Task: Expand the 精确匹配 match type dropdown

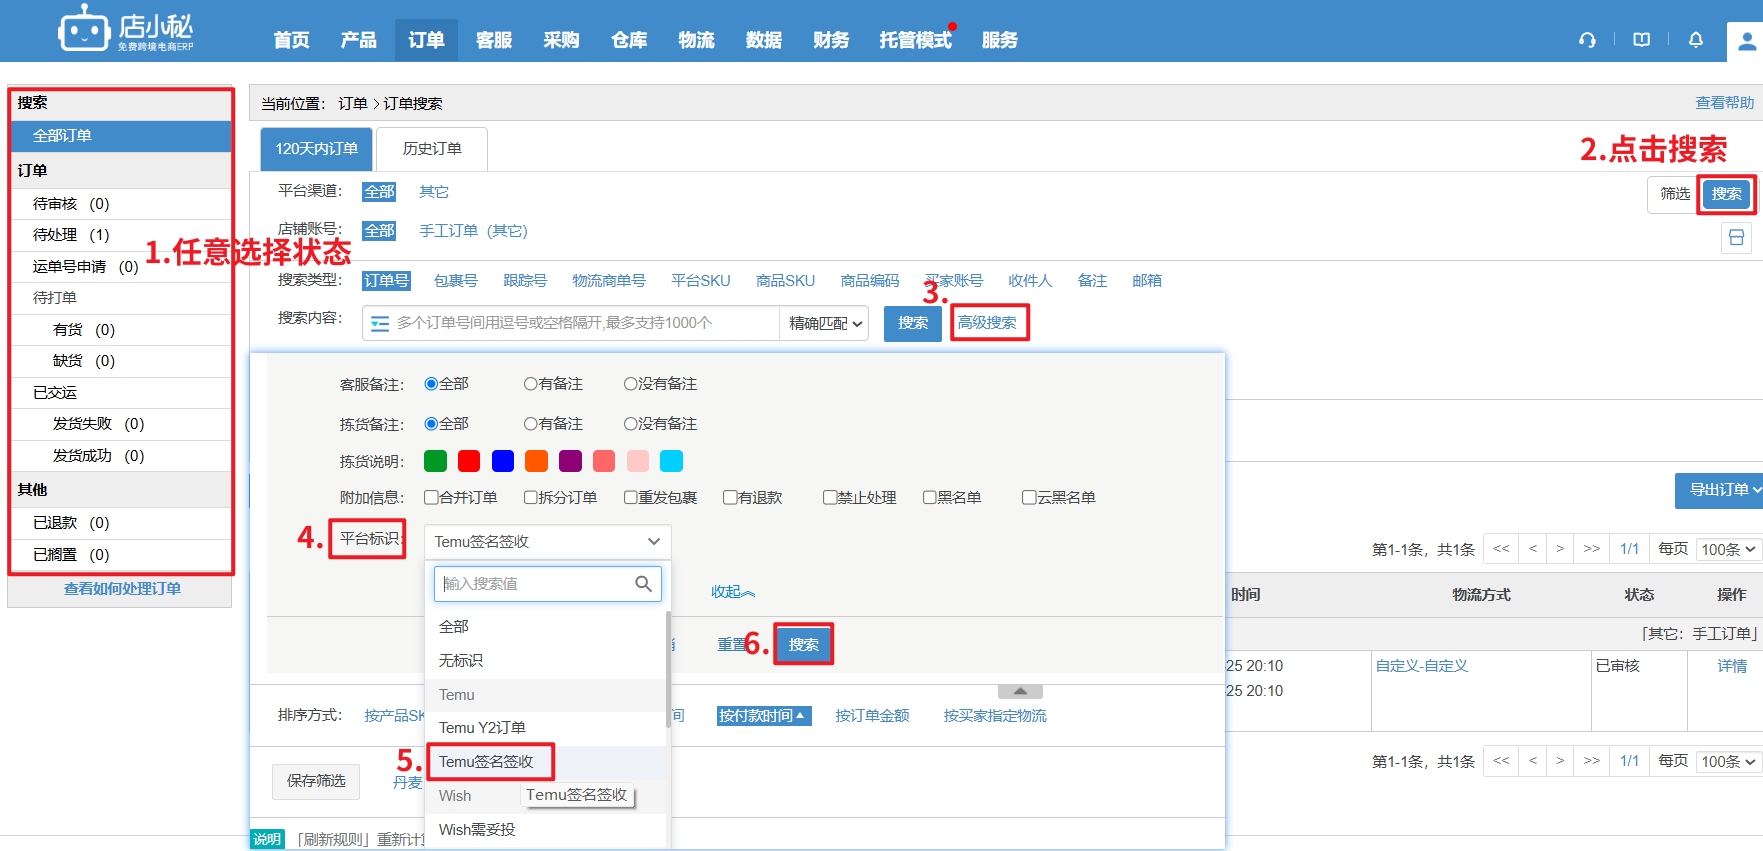Action: click(825, 324)
